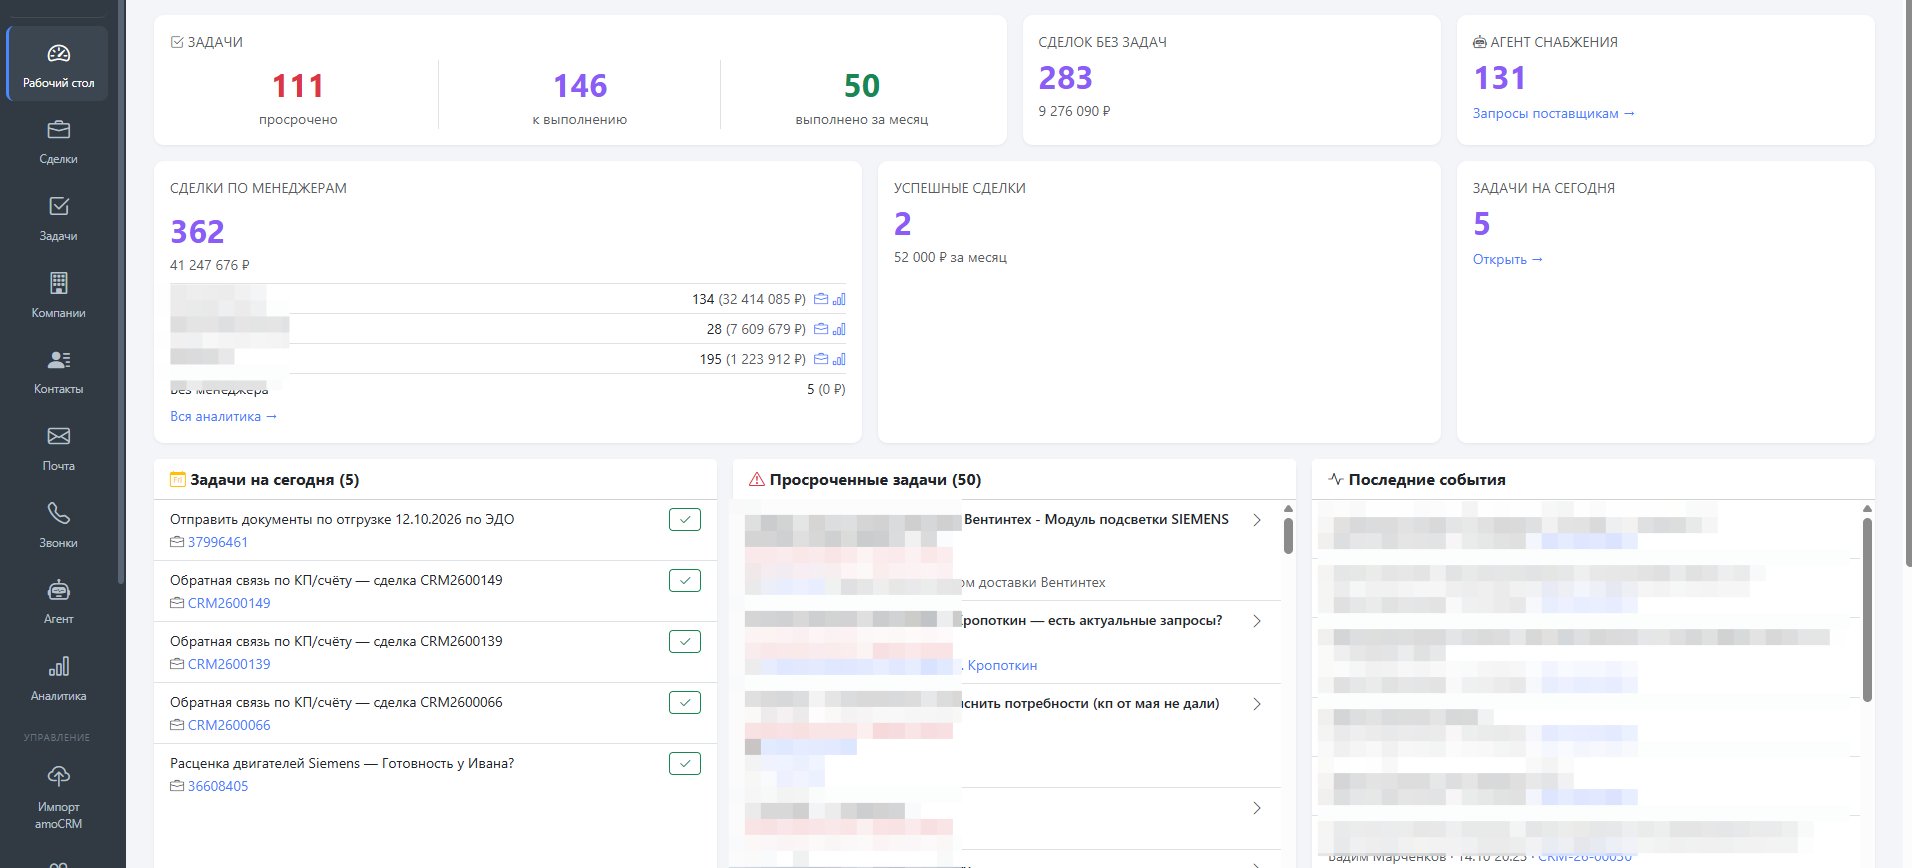The width and height of the screenshot is (1912, 868).
Task: Open Почта mail section
Action: coord(58,448)
